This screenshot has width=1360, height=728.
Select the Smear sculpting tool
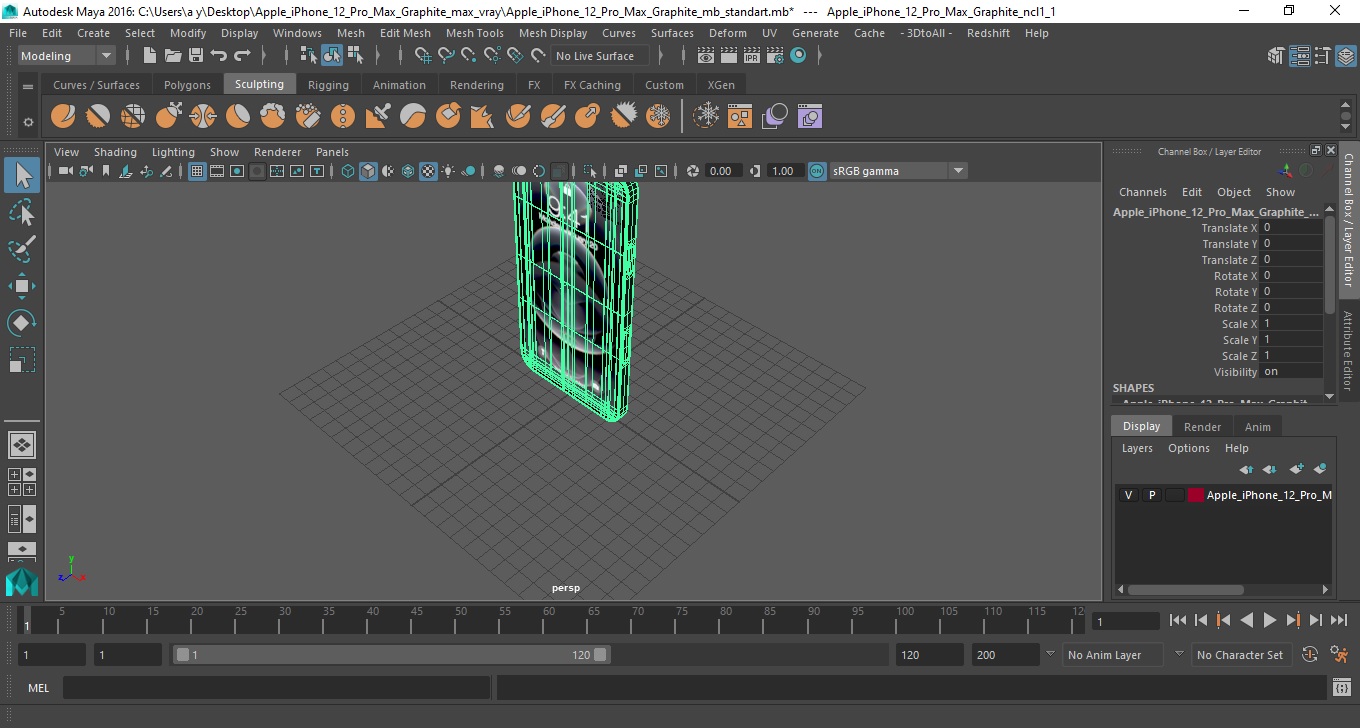coord(553,117)
